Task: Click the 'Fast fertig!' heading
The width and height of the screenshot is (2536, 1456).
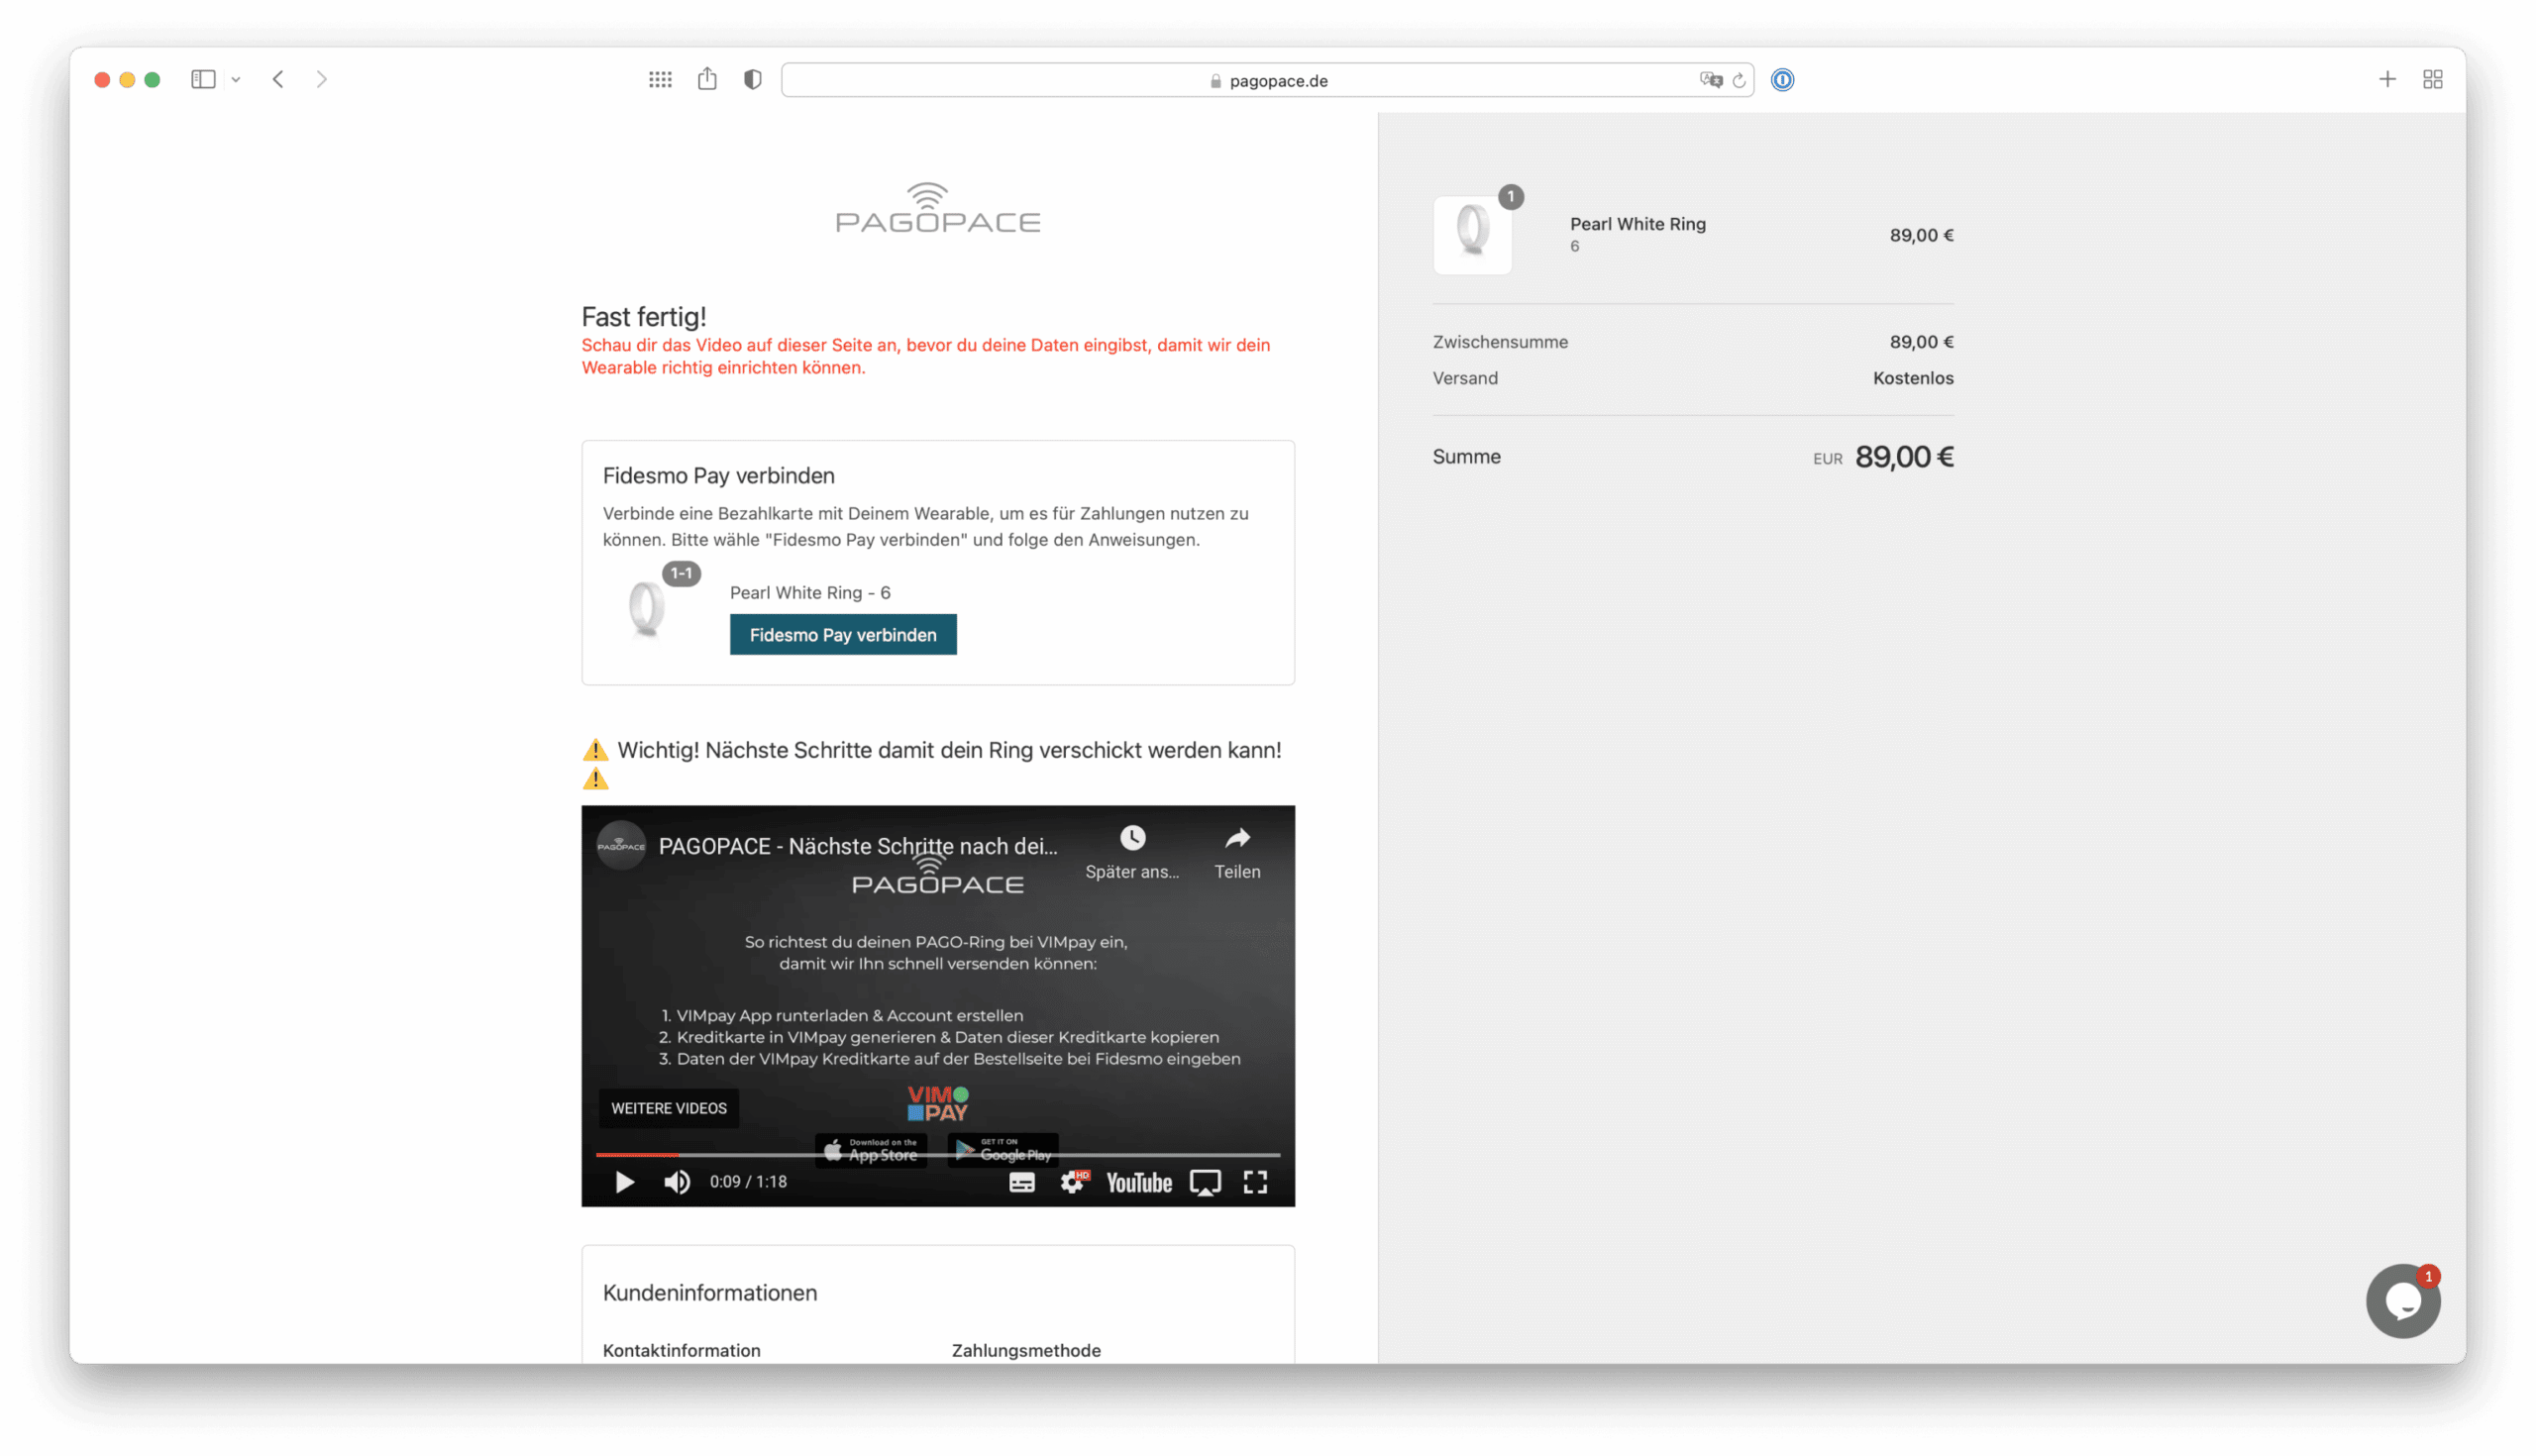Action: click(644, 317)
